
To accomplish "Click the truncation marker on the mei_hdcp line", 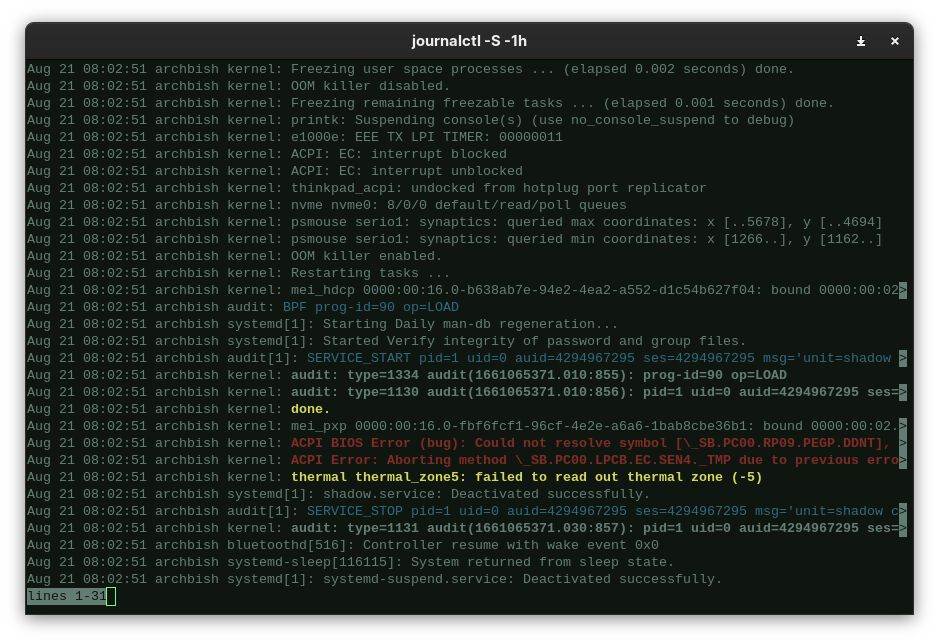I will [903, 290].
